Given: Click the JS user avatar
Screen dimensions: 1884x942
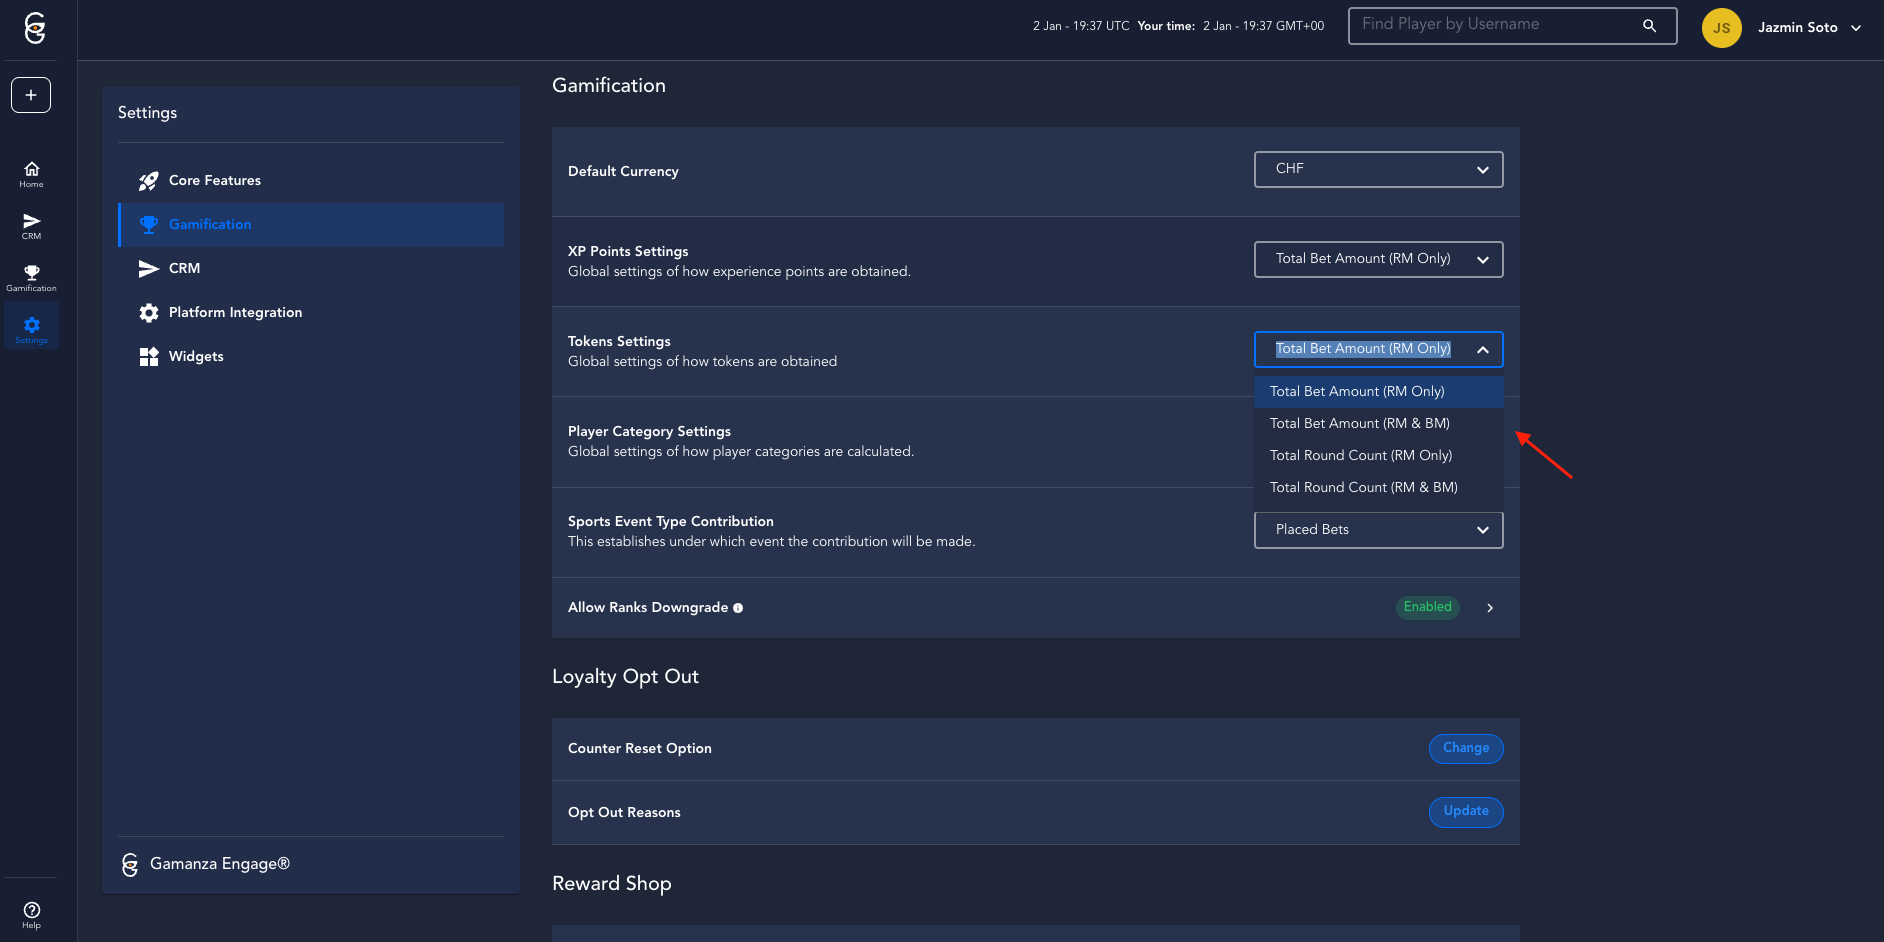Looking at the screenshot, I should pyautogui.click(x=1721, y=28).
